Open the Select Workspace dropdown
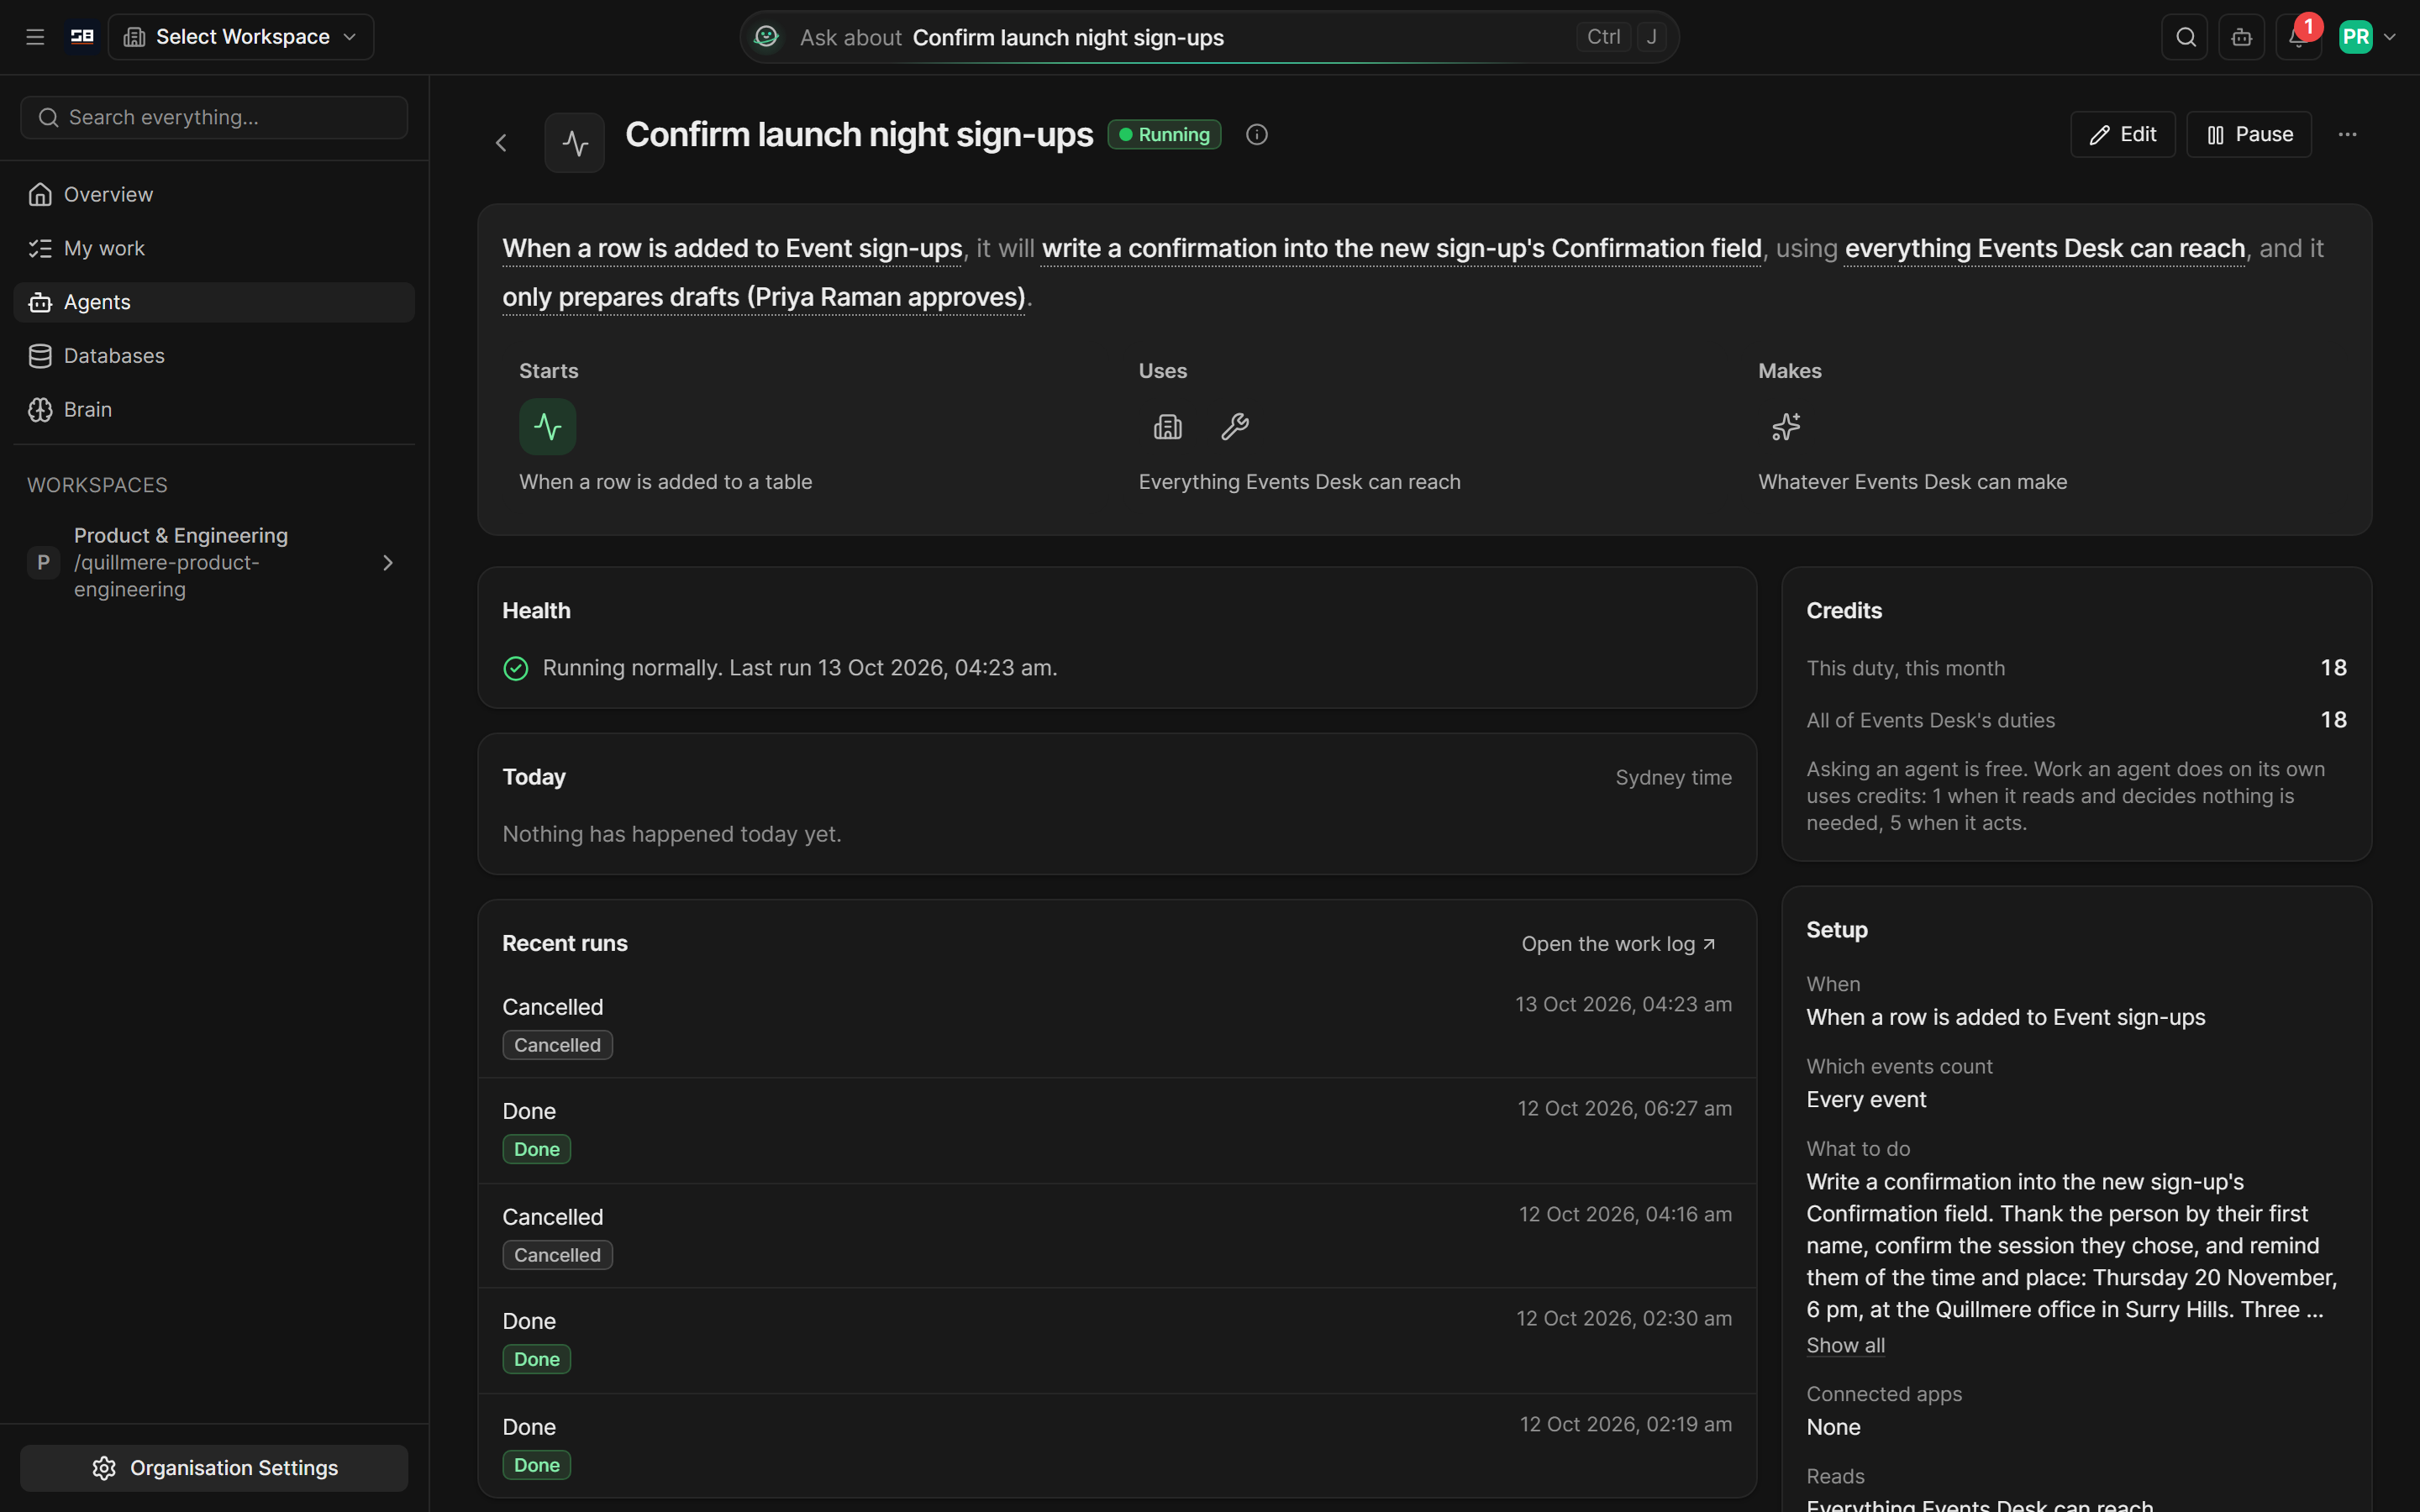 click(241, 37)
